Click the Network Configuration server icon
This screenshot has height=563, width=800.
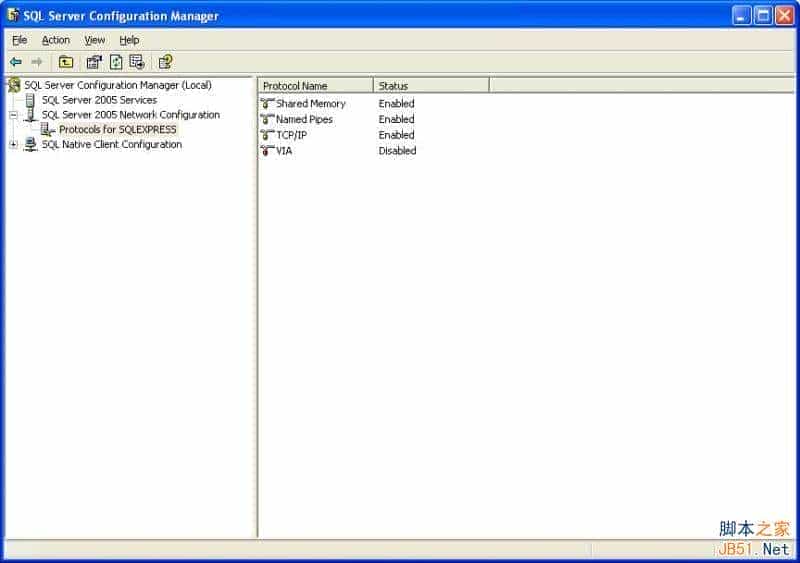coord(31,114)
